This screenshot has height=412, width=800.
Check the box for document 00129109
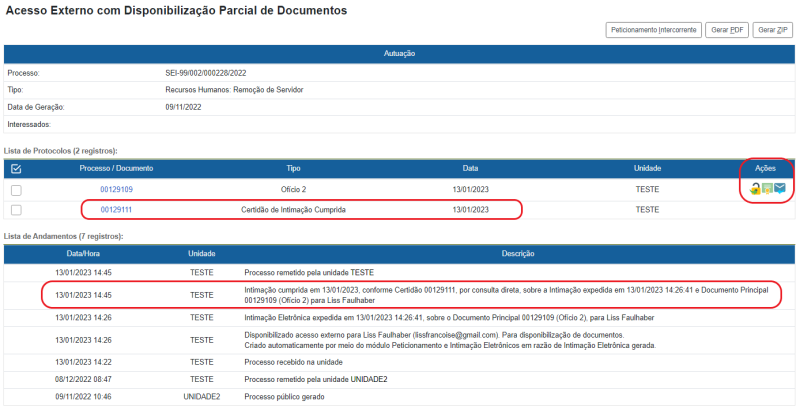click(16, 189)
